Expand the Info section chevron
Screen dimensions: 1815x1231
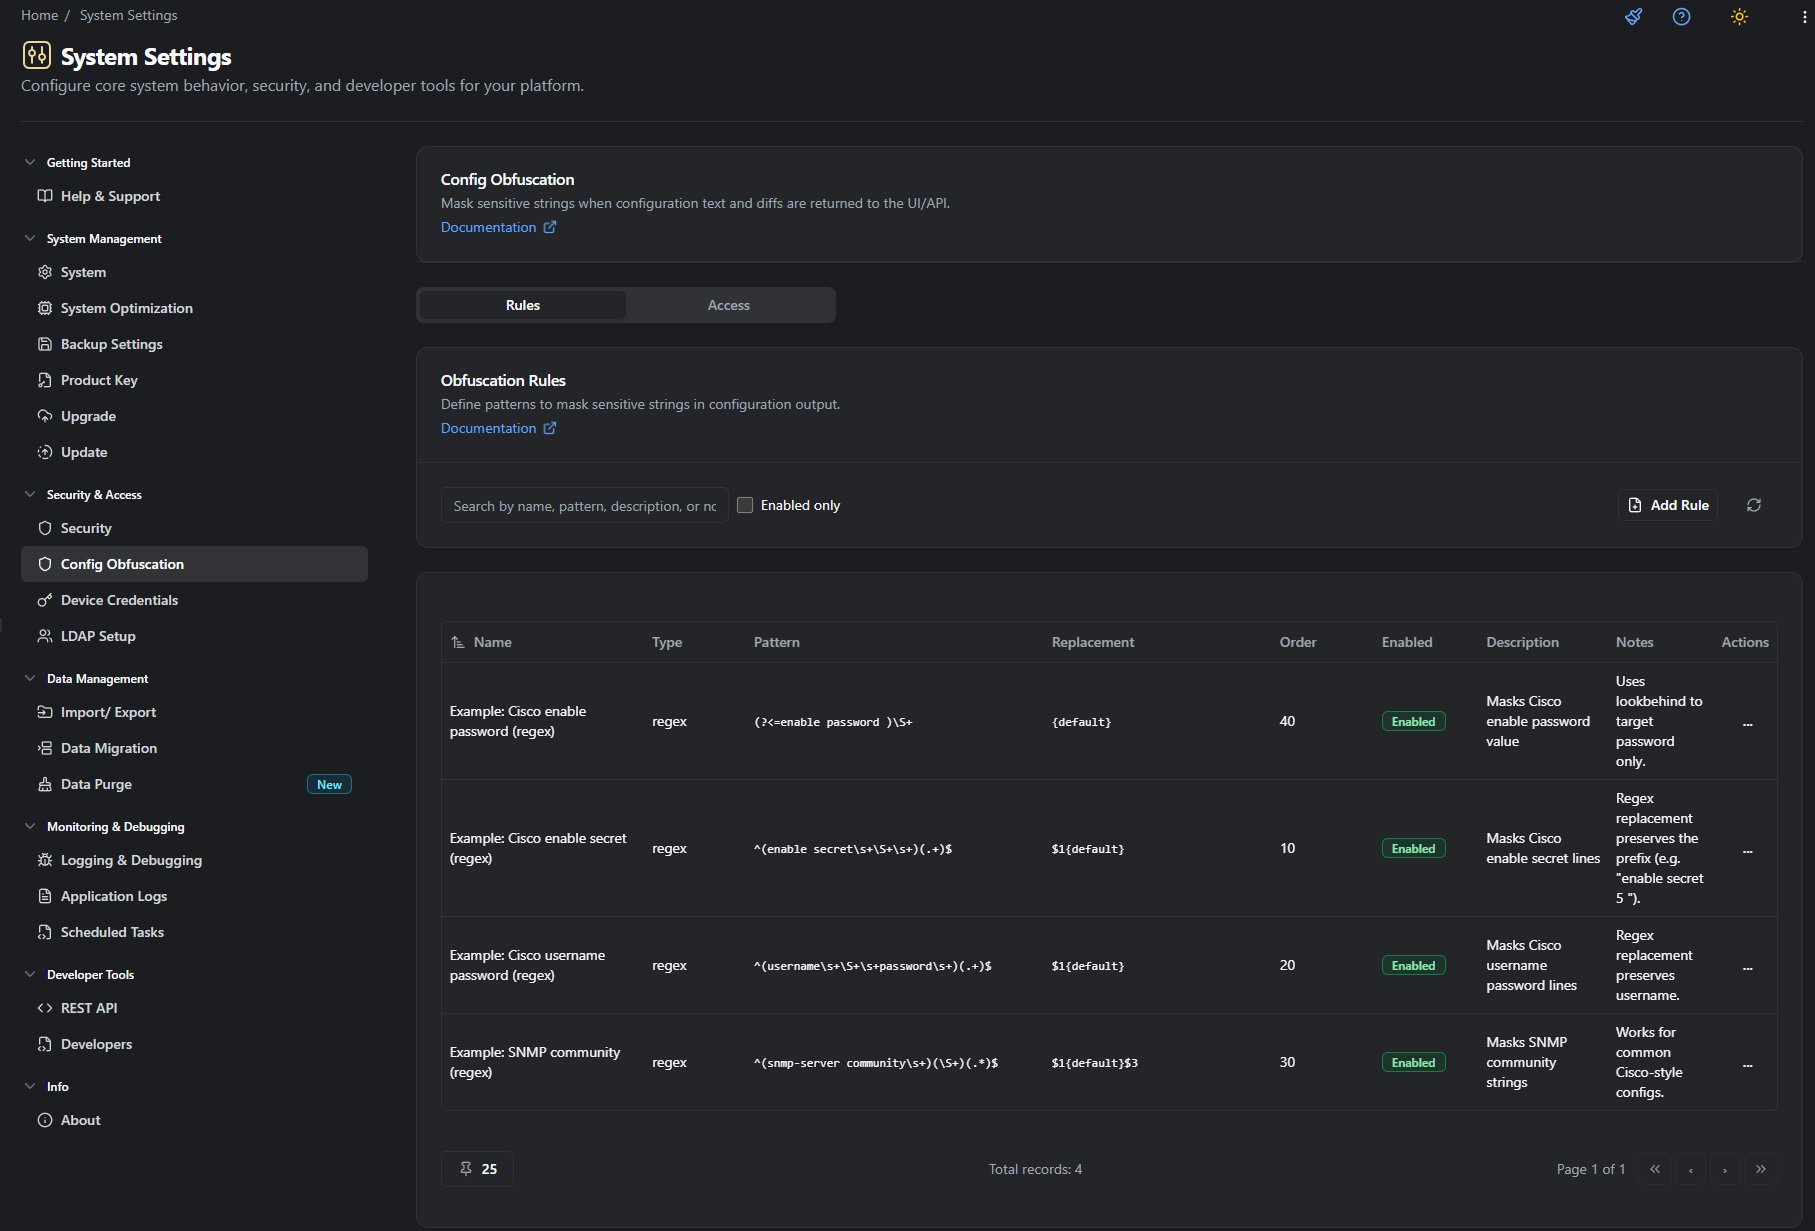tap(29, 1086)
